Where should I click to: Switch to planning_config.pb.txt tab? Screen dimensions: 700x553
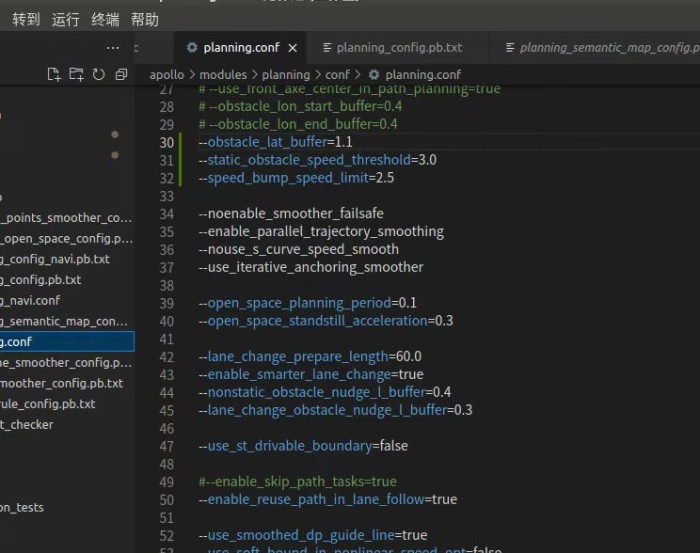[x=399, y=48]
